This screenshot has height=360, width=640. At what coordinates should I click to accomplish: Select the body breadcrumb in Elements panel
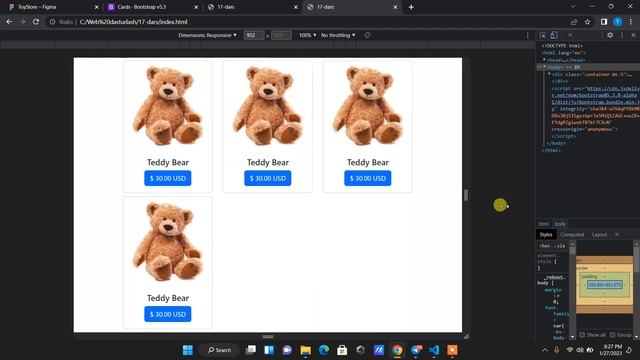coord(560,224)
